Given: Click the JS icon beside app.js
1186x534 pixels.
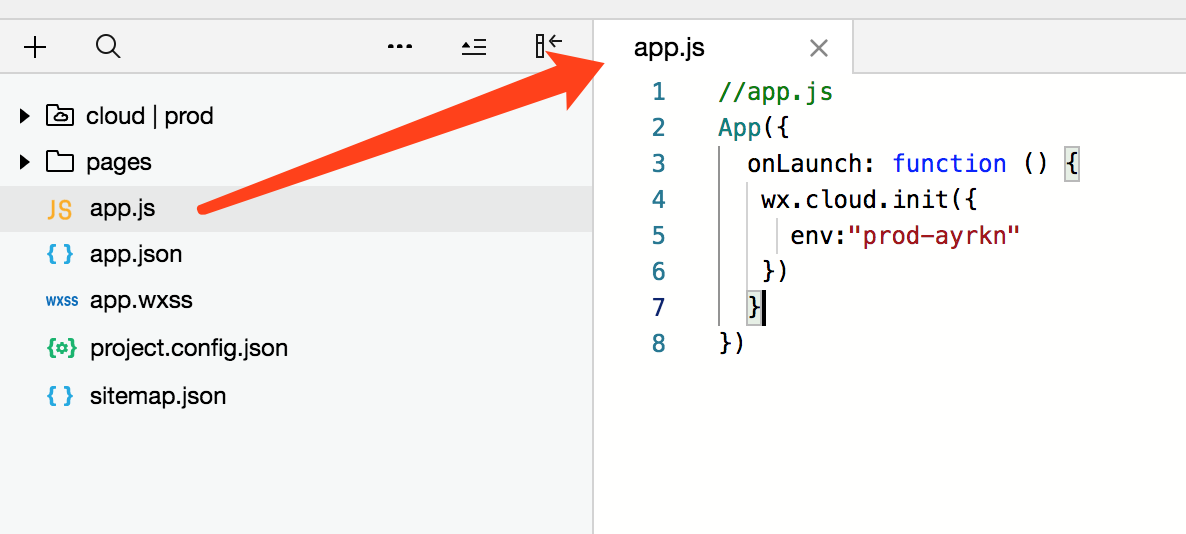Looking at the screenshot, I should coord(60,209).
